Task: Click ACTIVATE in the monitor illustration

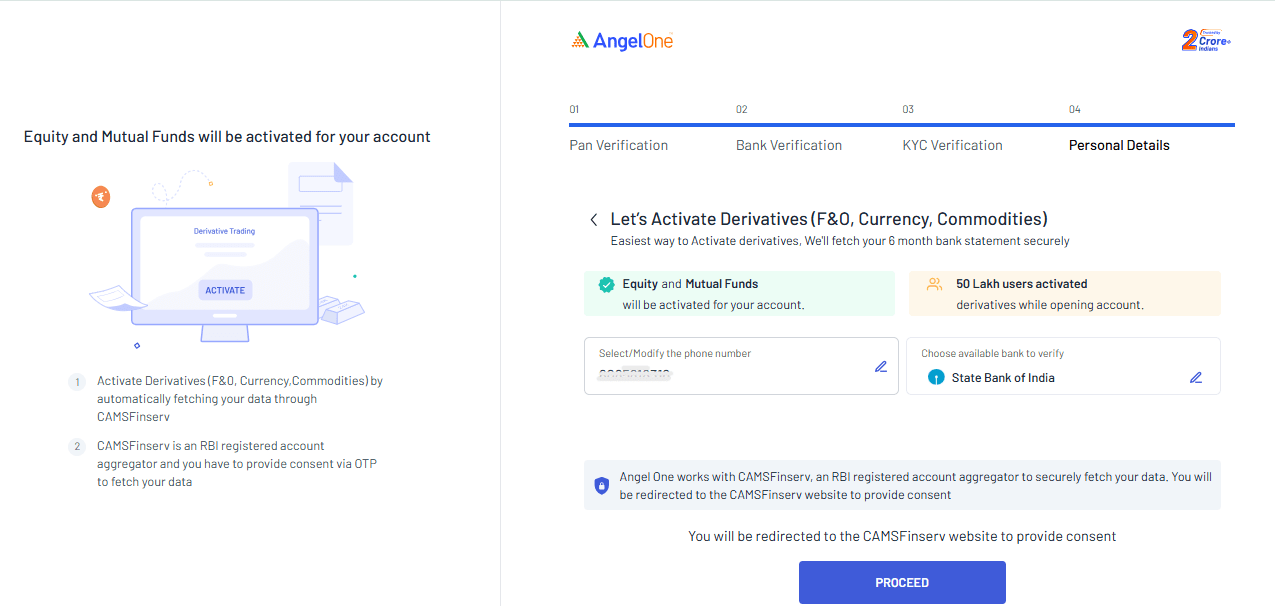Action: (225, 290)
